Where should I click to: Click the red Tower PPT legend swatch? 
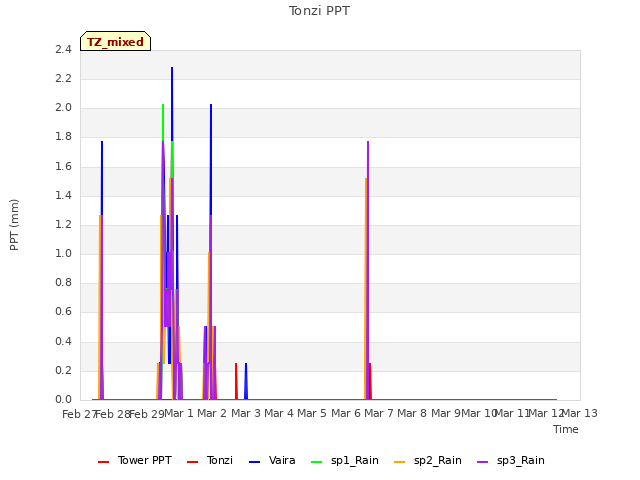[x=104, y=462]
